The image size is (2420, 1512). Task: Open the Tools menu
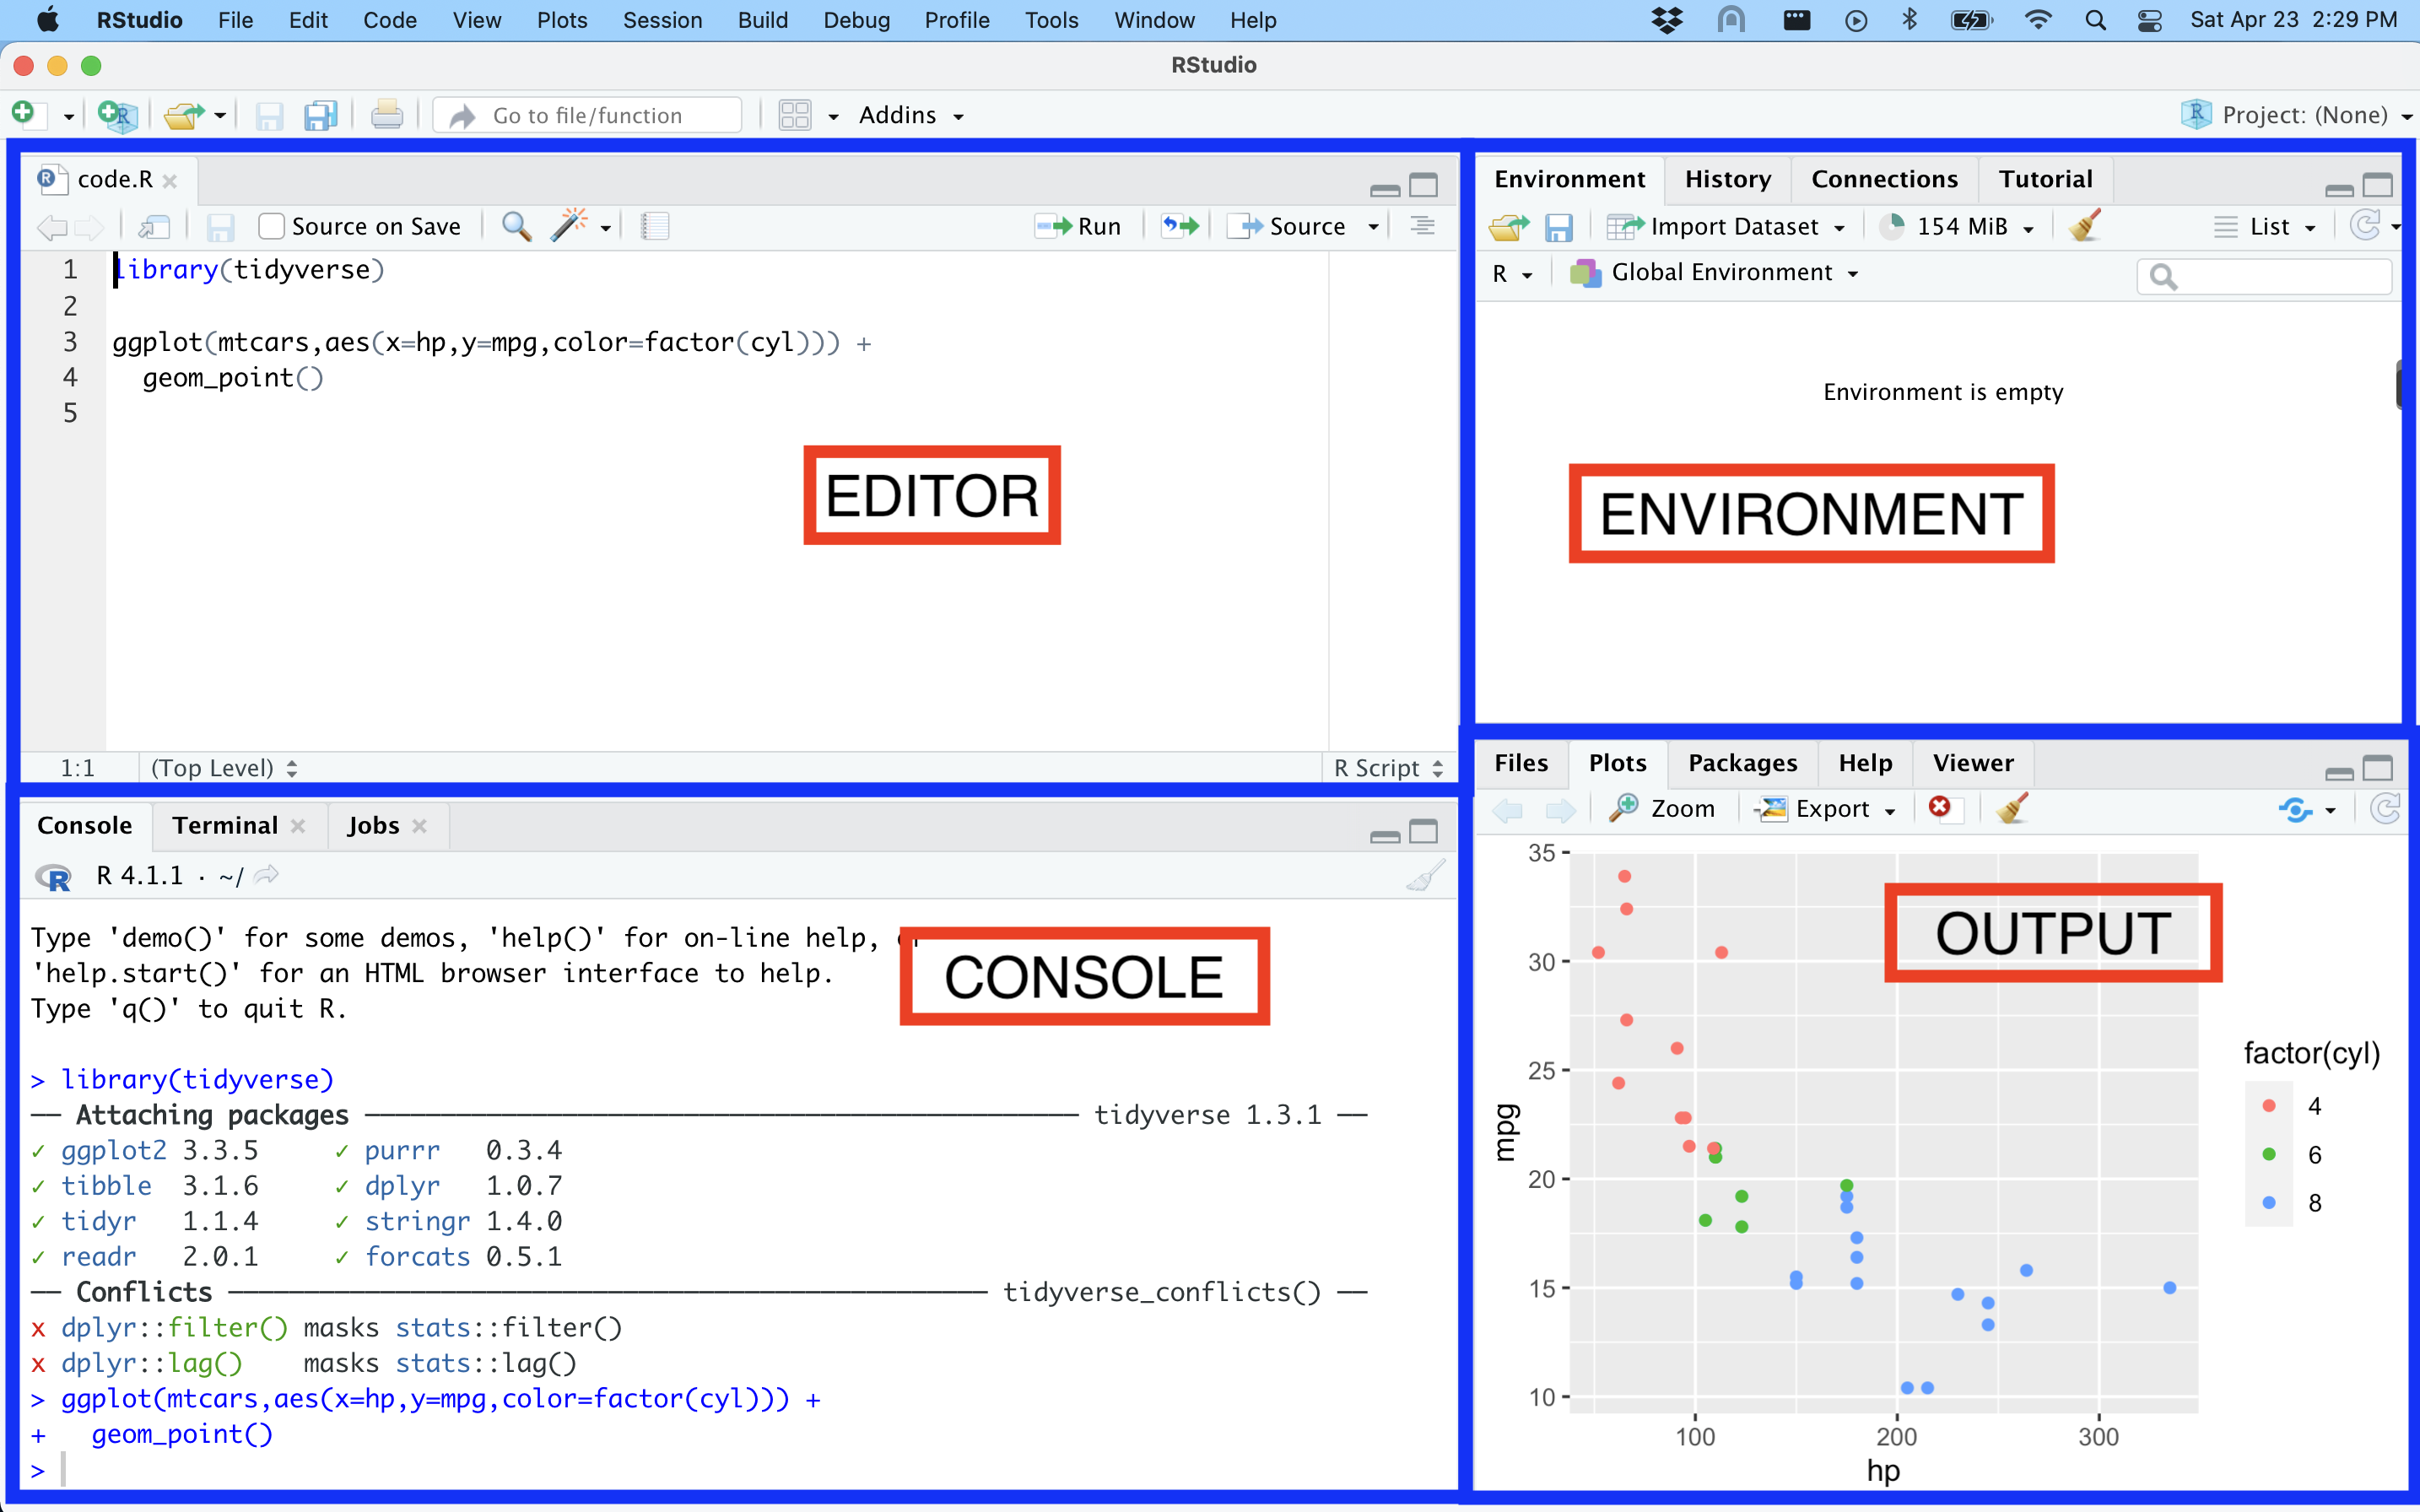point(1051,20)
